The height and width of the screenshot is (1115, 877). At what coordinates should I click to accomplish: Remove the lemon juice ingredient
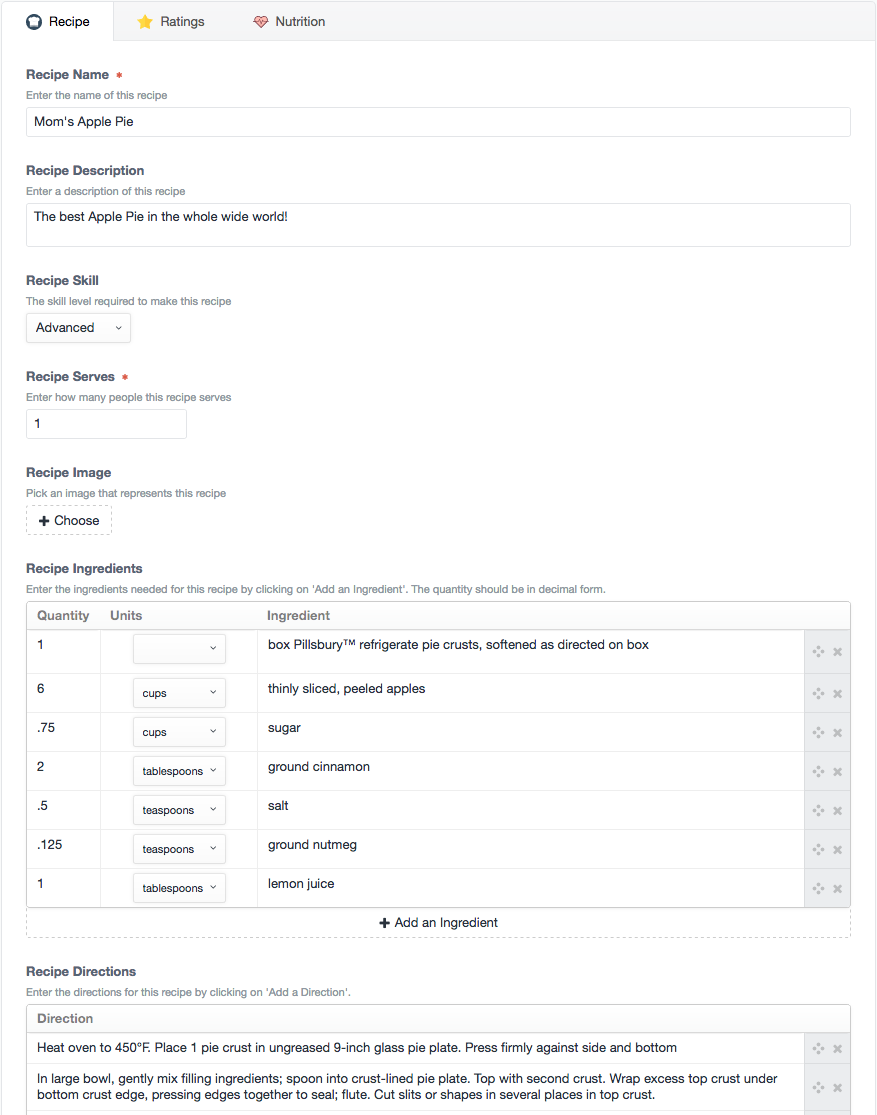click(x=837, y=888)
